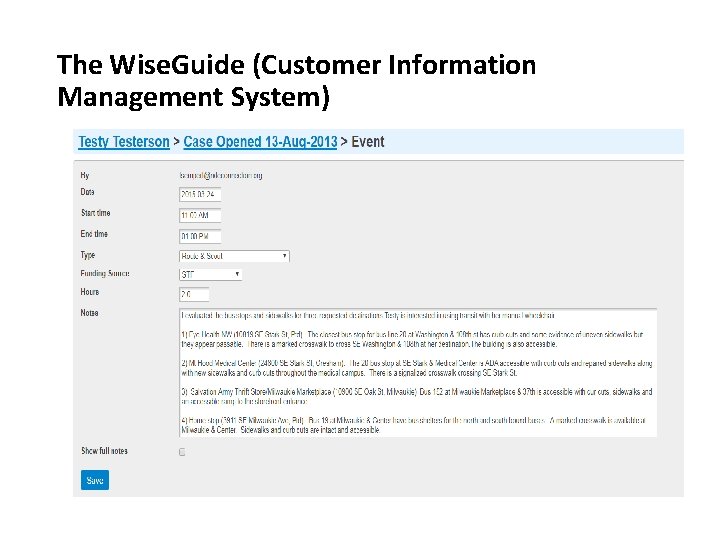
Task: Click the email address beside By
Action: 221,175
